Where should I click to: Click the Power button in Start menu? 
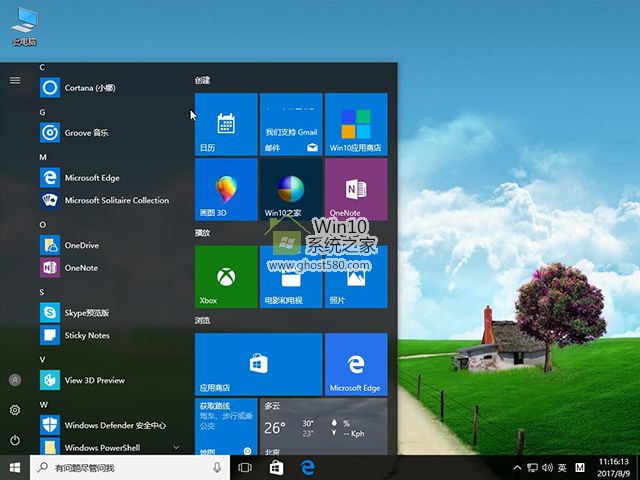click(x=15, y=440)
